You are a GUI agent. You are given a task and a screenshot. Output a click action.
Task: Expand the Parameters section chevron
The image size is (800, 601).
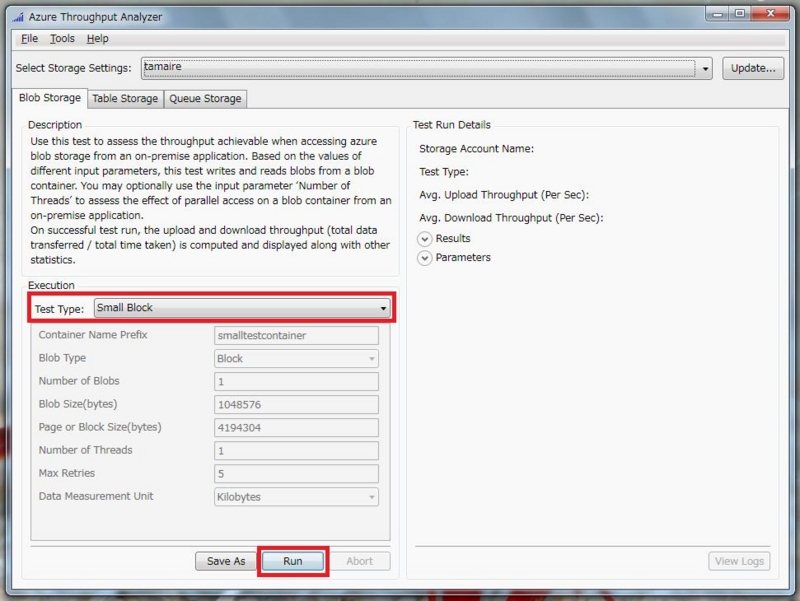point(424,258)
